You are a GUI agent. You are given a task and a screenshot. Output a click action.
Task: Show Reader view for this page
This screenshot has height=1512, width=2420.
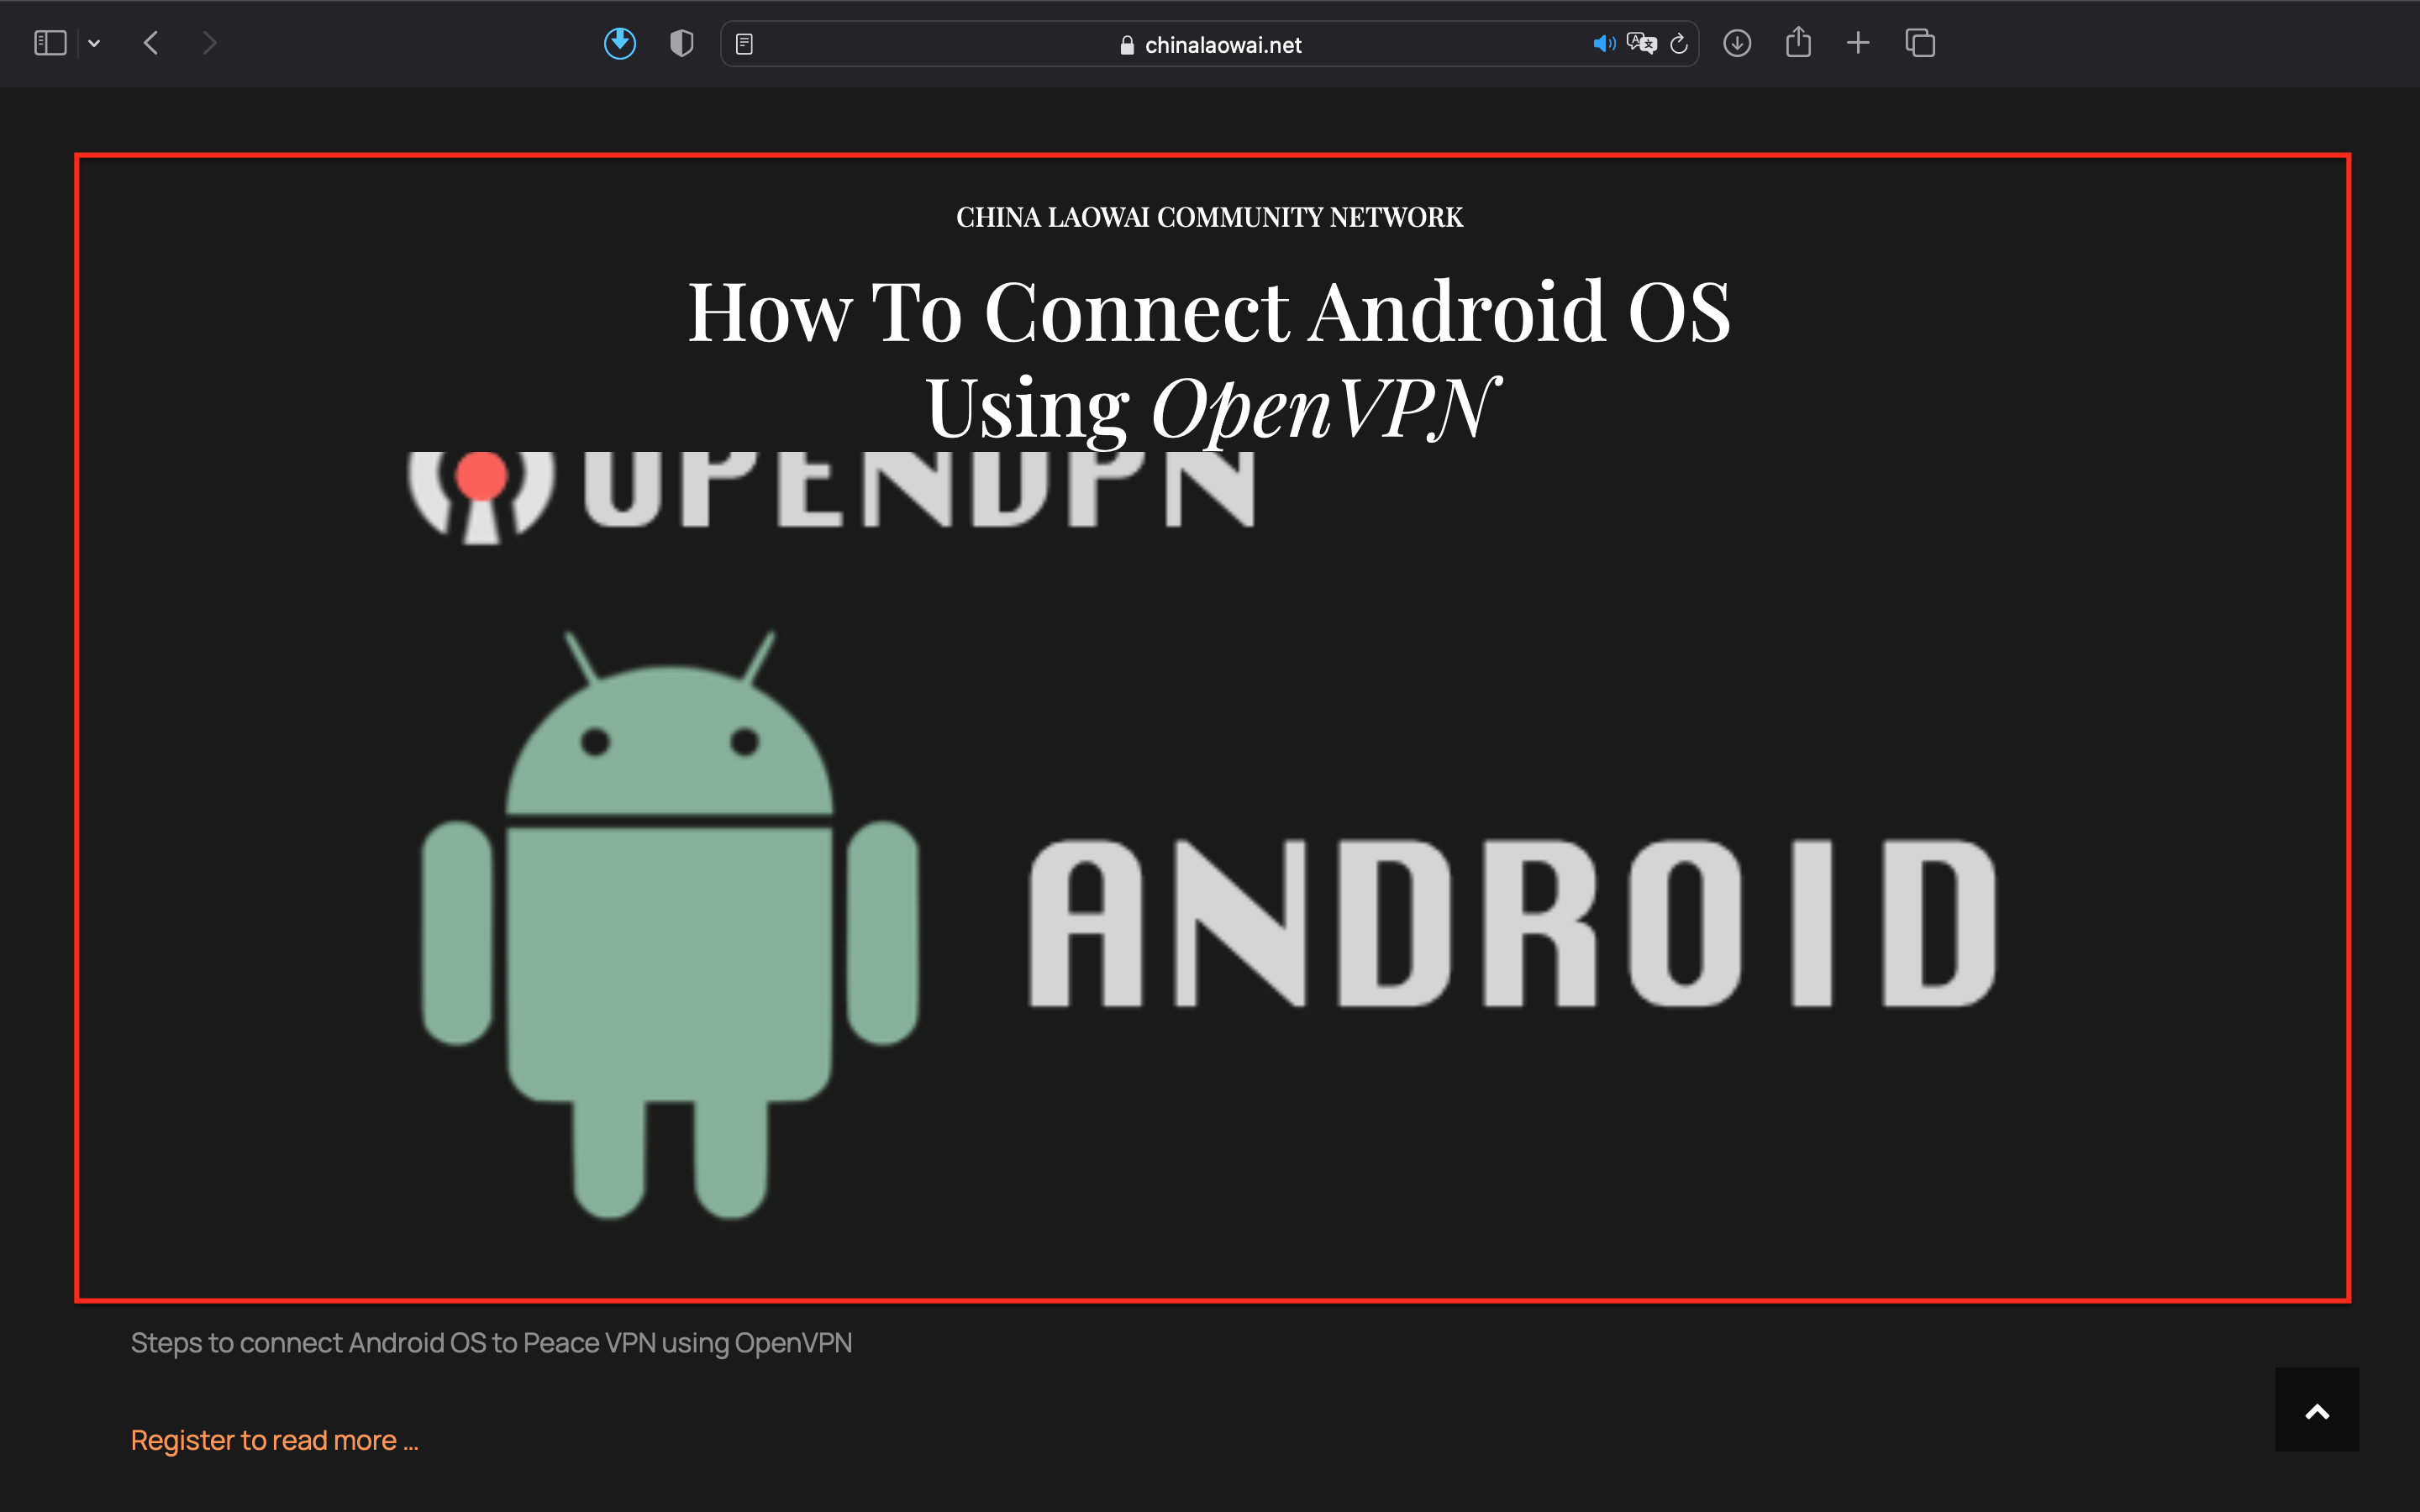(744, 44)
